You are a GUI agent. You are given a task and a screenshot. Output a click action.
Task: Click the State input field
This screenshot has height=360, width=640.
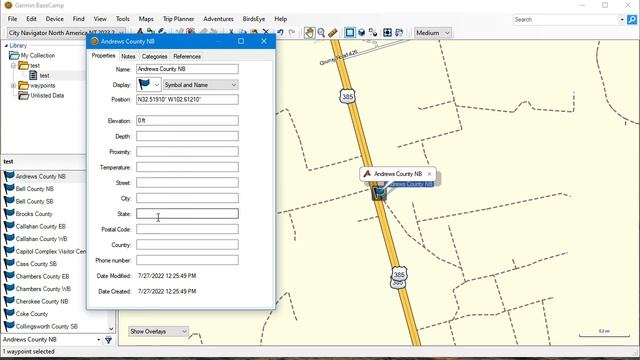coord(187,213)
